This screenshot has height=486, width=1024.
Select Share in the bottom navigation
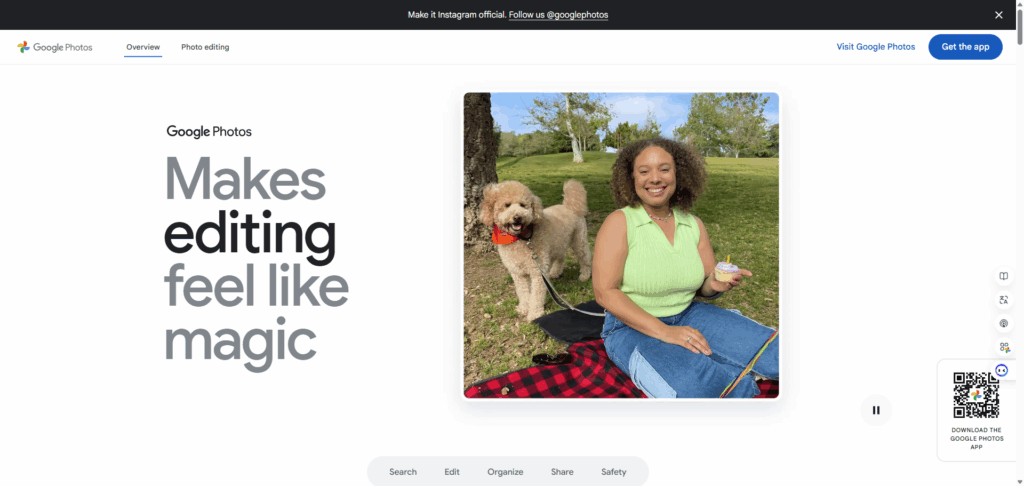562,472
